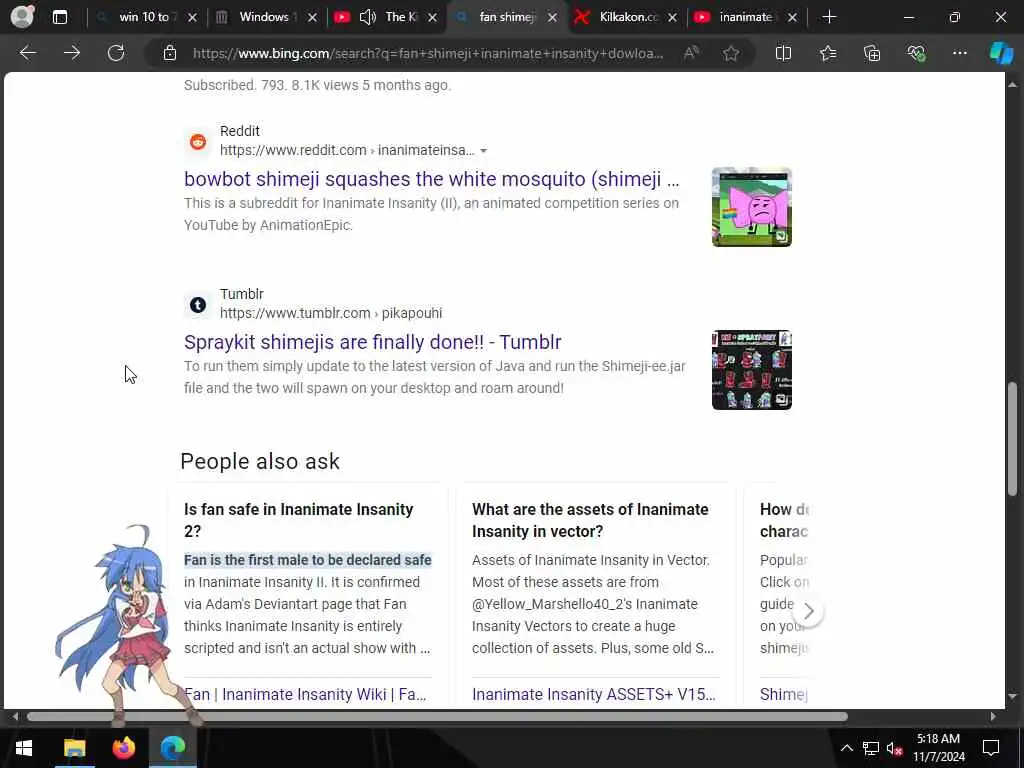This screenshot has height=768, width=1024.
Task: Open the Tumblr pikapouhi URL
Action: pos(331,313)
